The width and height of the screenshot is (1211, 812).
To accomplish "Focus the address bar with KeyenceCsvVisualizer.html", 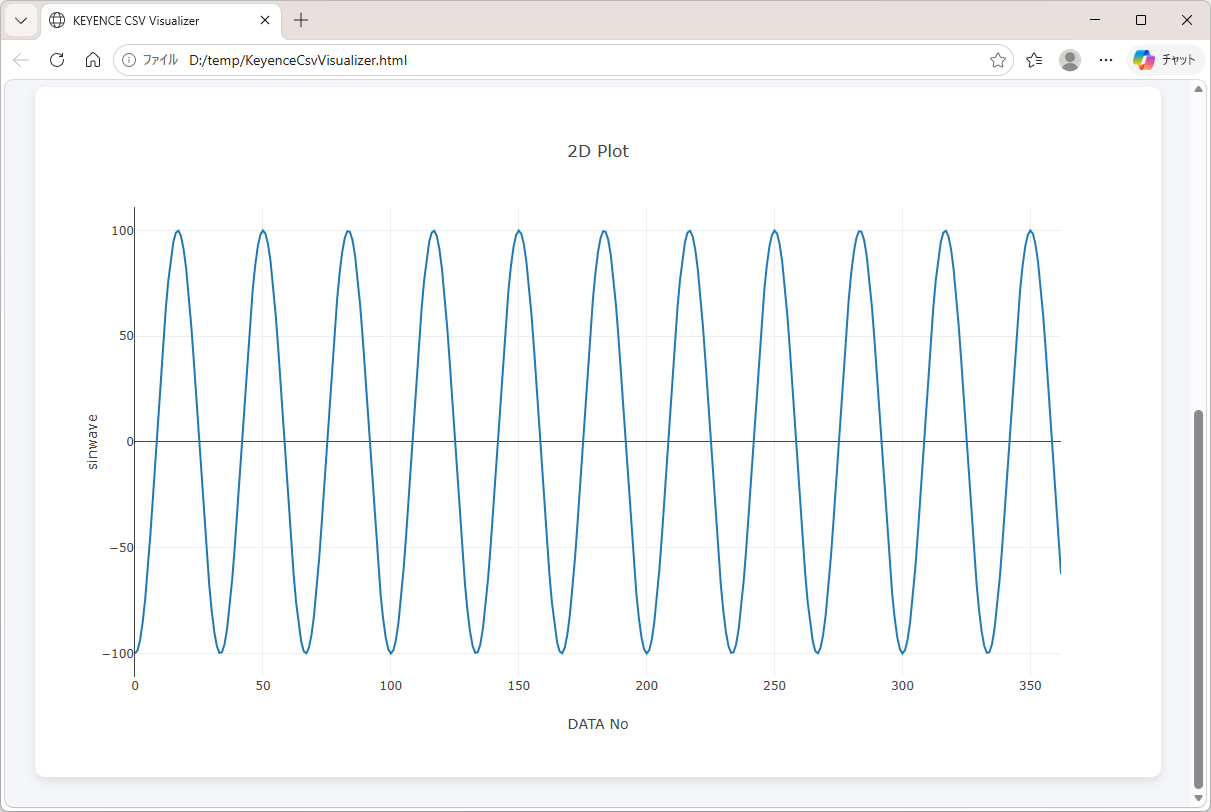I will pyautogui.click(x=563, y=60).
